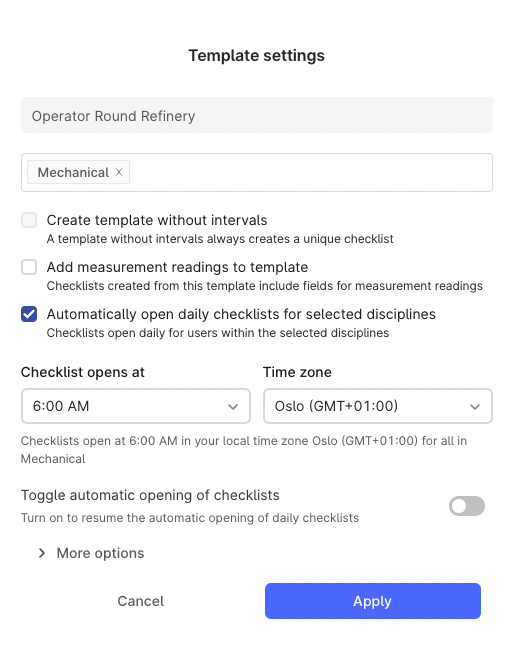Expand the More options section

click(91, 553)
